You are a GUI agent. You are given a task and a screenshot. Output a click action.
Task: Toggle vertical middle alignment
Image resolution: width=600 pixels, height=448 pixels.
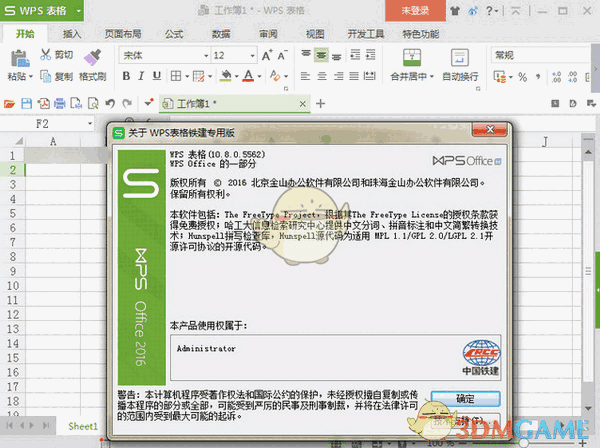coord(321,55)
